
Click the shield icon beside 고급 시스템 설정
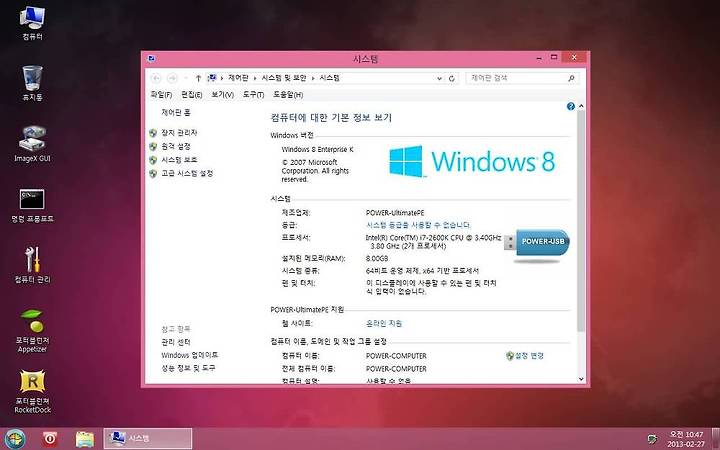[x=153, y=174]
